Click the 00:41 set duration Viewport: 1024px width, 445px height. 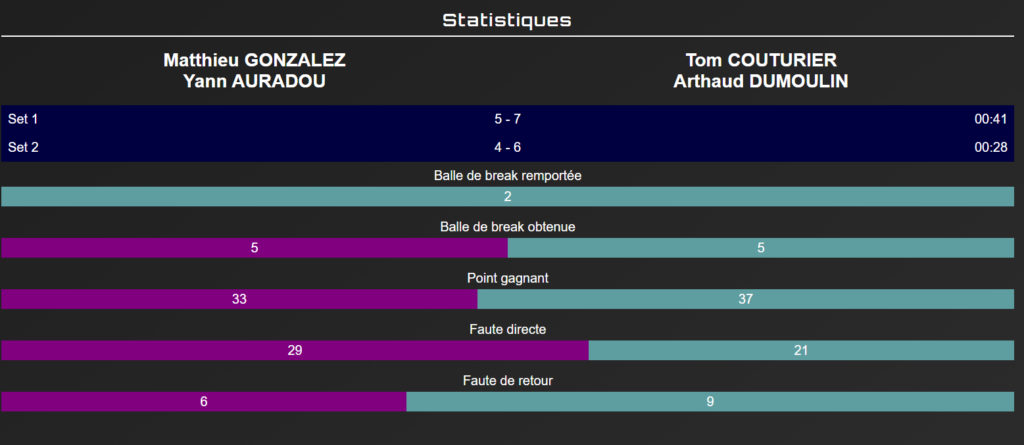[991, 120]
